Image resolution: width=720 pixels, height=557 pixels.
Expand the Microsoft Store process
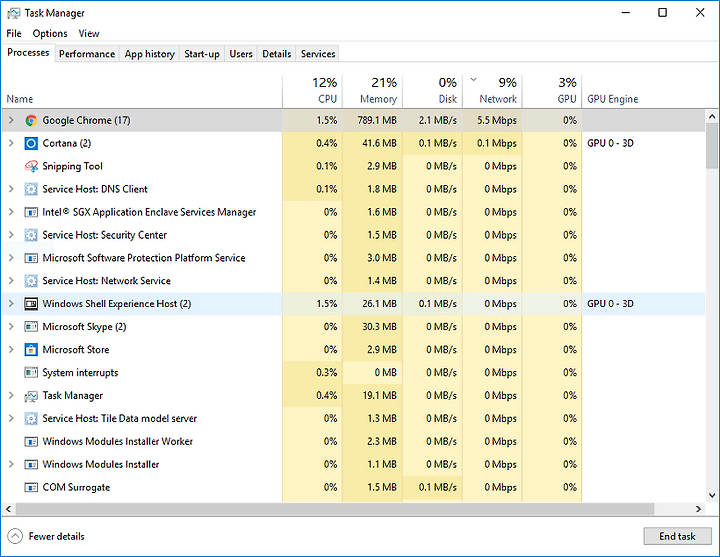pos(11,349)
